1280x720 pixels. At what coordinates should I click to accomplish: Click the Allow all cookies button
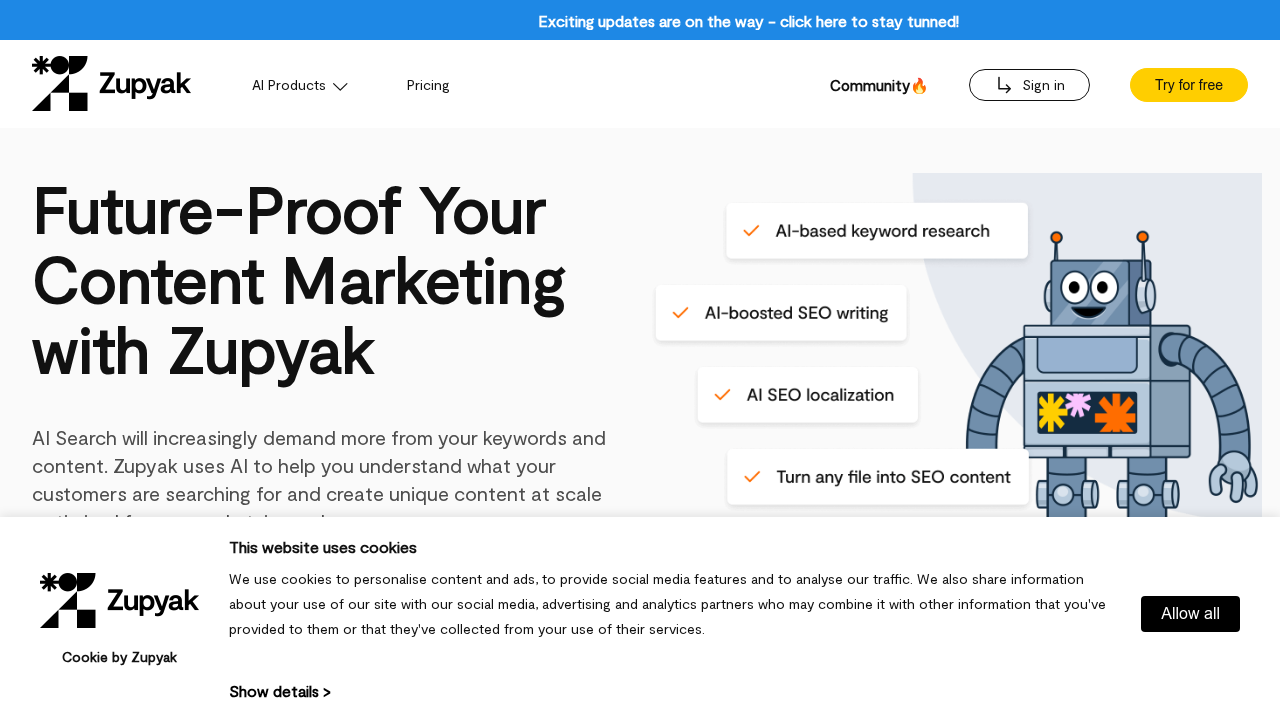tap(1190, 613)
